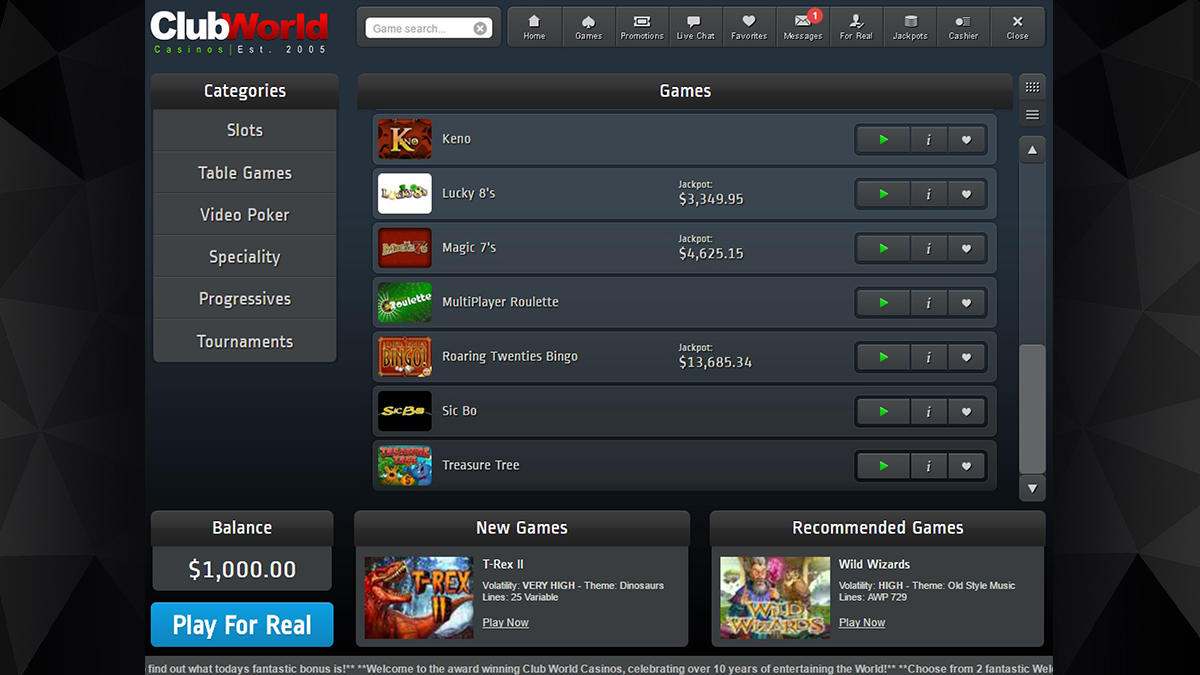This screenshot has width=1200, height=675.
Task: Select the Progressives category
Action: coord(245,299)
